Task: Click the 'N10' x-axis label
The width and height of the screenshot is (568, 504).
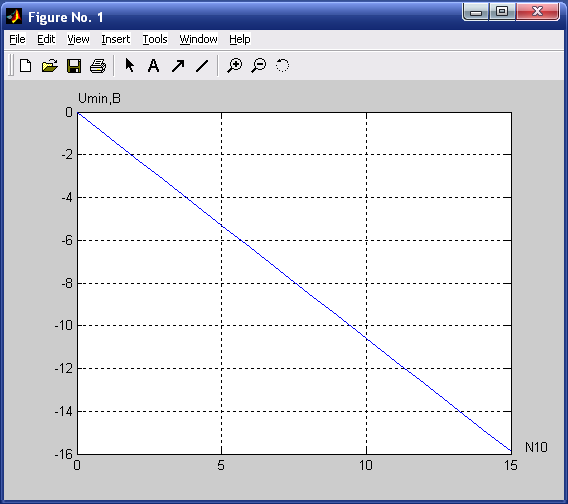Action: pyautogui.click(x=536, y=447)
